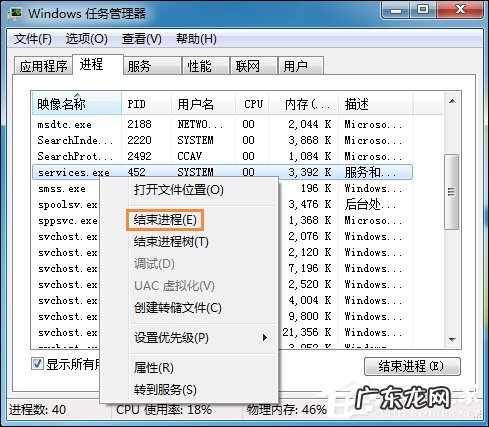
Task: Open the 选项(O) menu
Action: pos(86,39)
